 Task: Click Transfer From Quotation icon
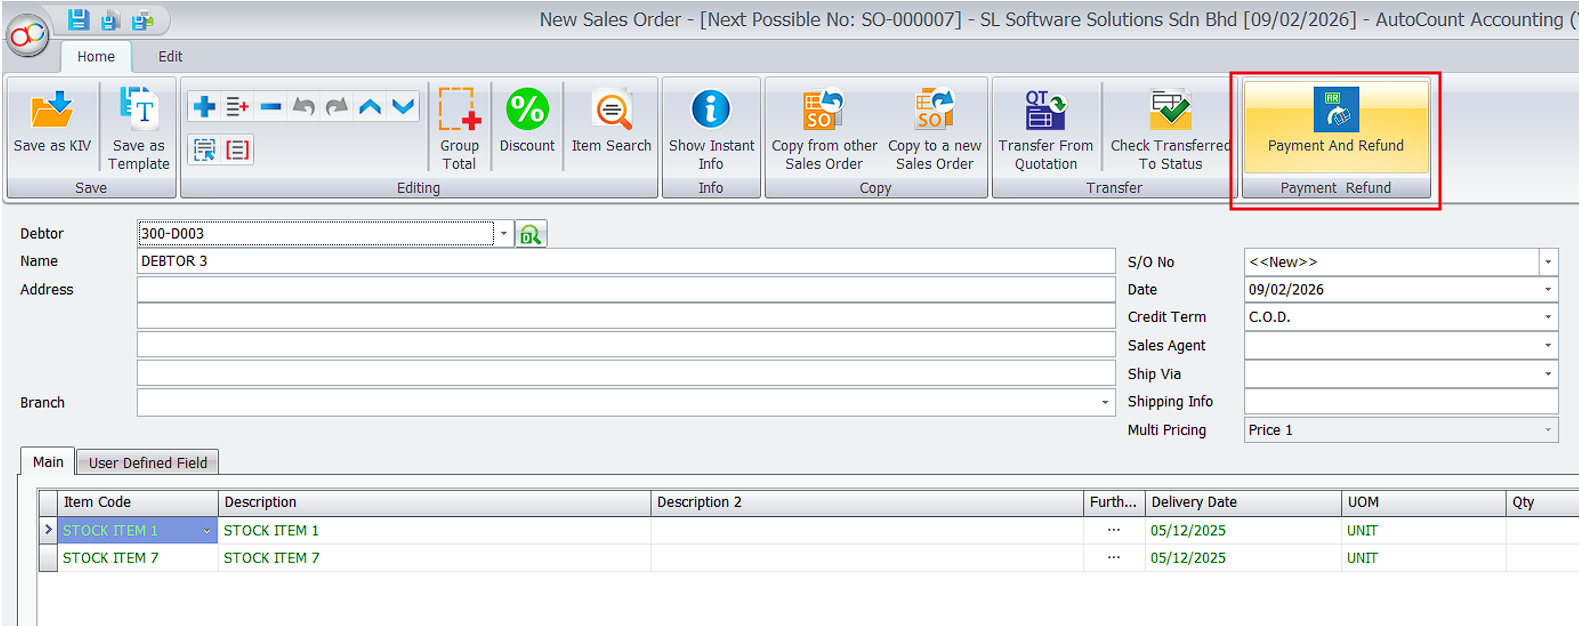[x=1046, y=112]
